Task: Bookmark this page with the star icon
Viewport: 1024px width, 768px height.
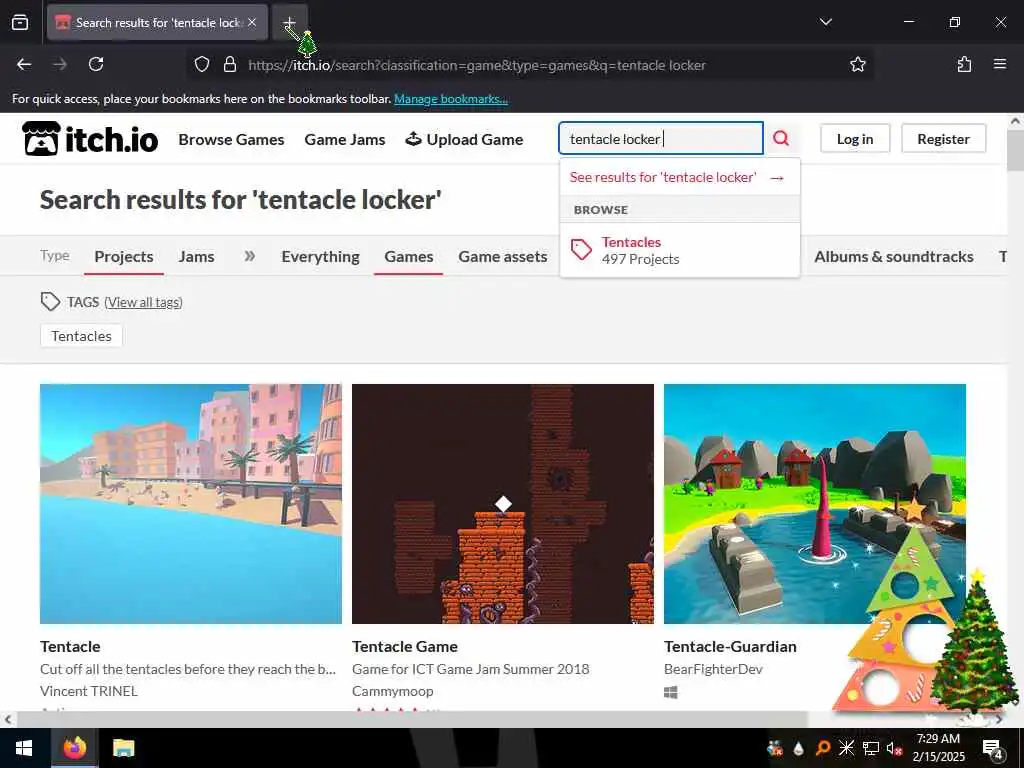Action: pos(857,64)
